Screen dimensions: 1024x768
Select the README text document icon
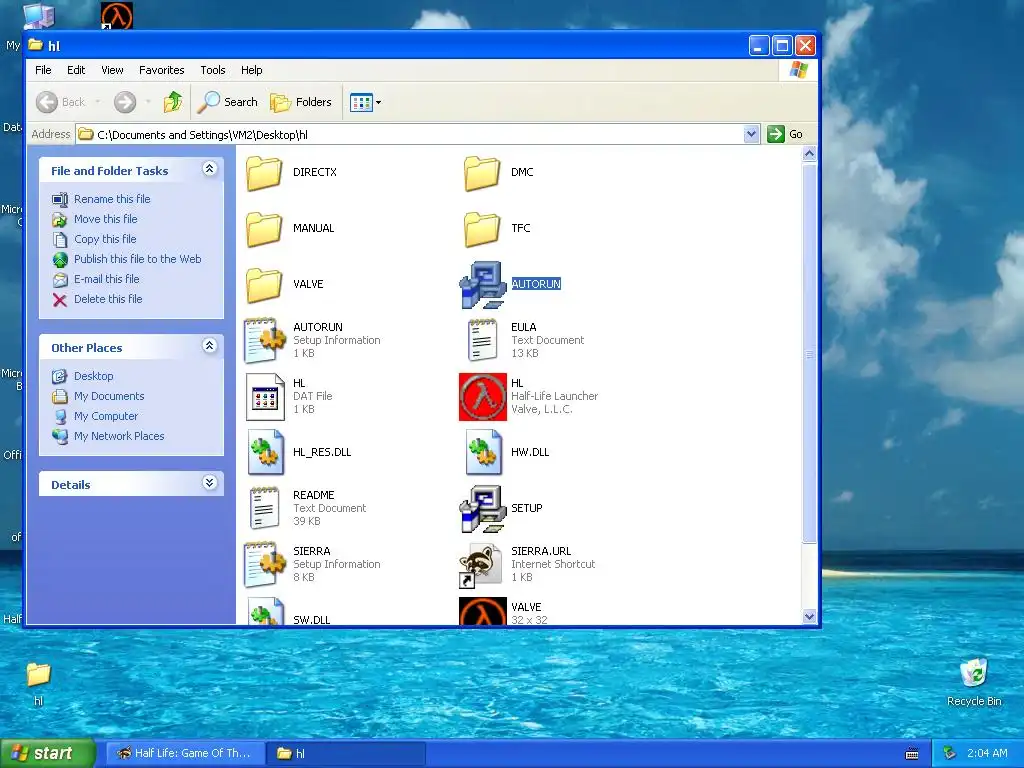pos(264,508)
